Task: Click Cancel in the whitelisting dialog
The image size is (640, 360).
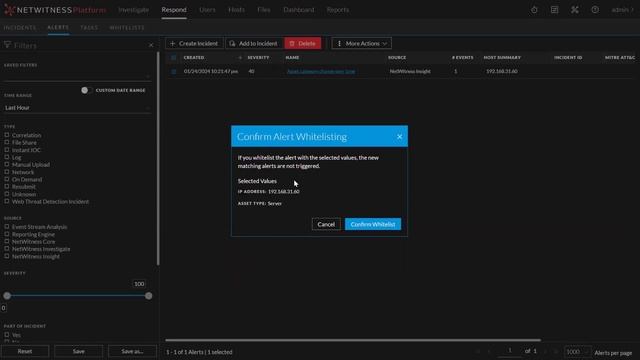Action: (x=326, y=224)
